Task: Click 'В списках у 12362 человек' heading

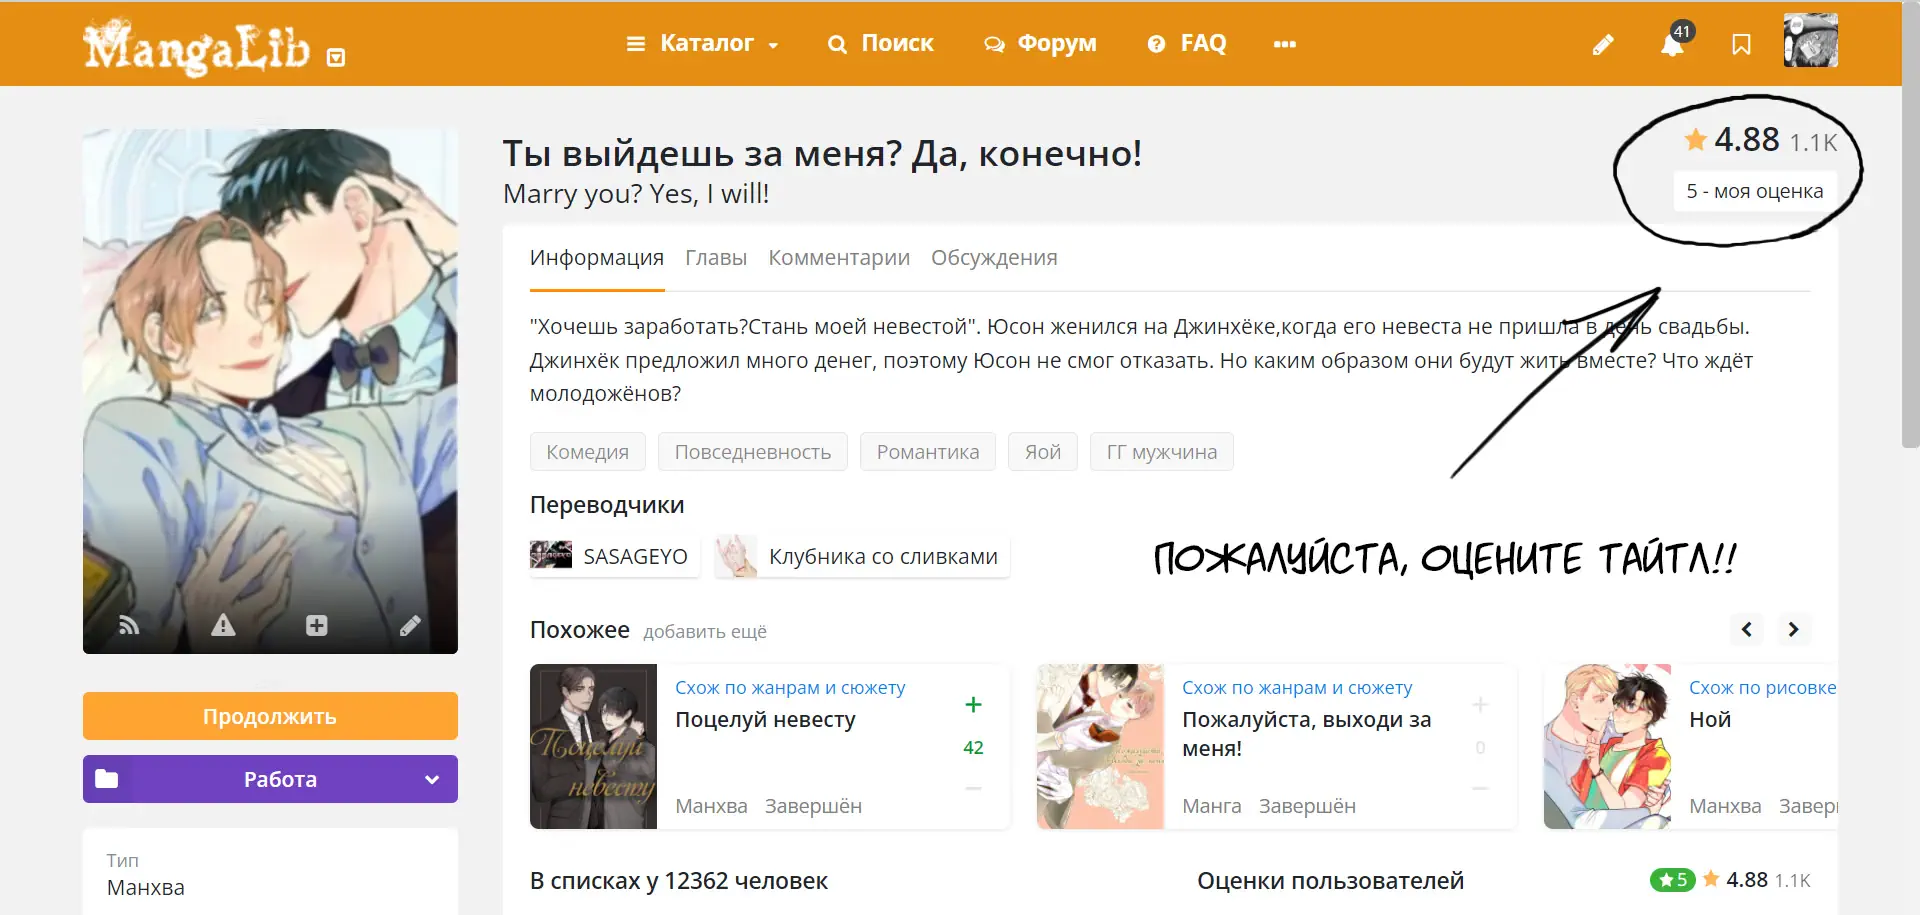Action: 679,881
